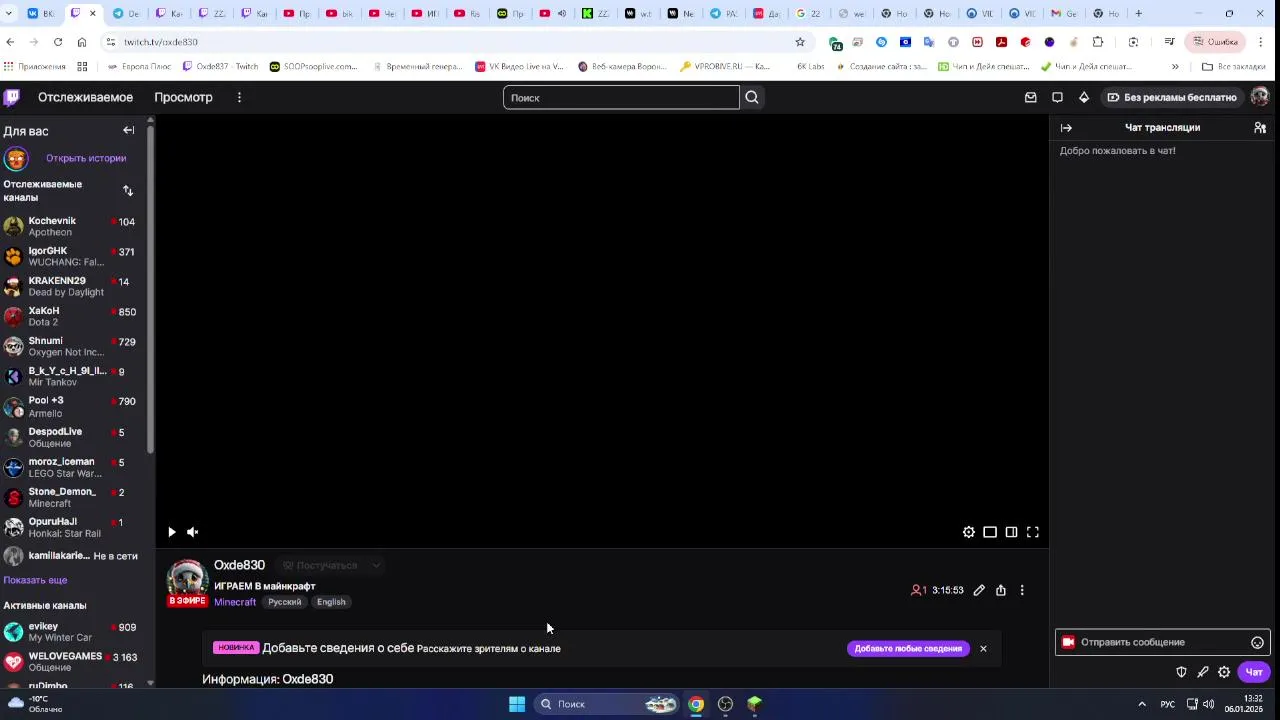Open the Отслеживаемое tab
This screenshot has height=720, width=1280.
click(85, 97)
